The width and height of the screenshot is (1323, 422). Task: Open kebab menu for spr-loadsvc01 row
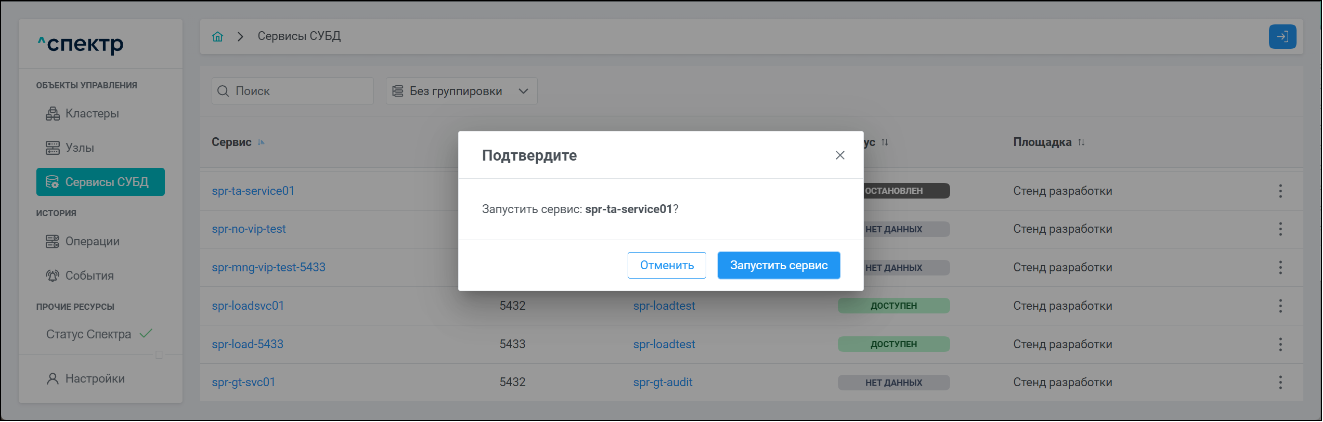1280,306
